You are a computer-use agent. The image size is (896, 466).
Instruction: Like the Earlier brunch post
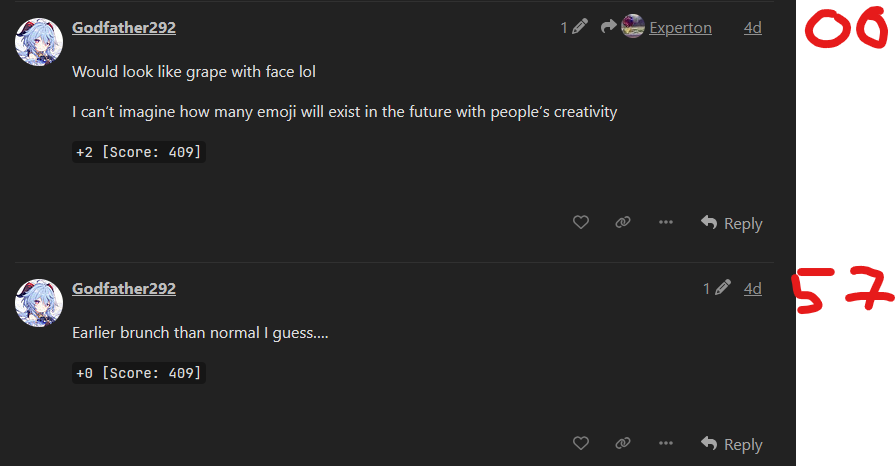(581, 444)
